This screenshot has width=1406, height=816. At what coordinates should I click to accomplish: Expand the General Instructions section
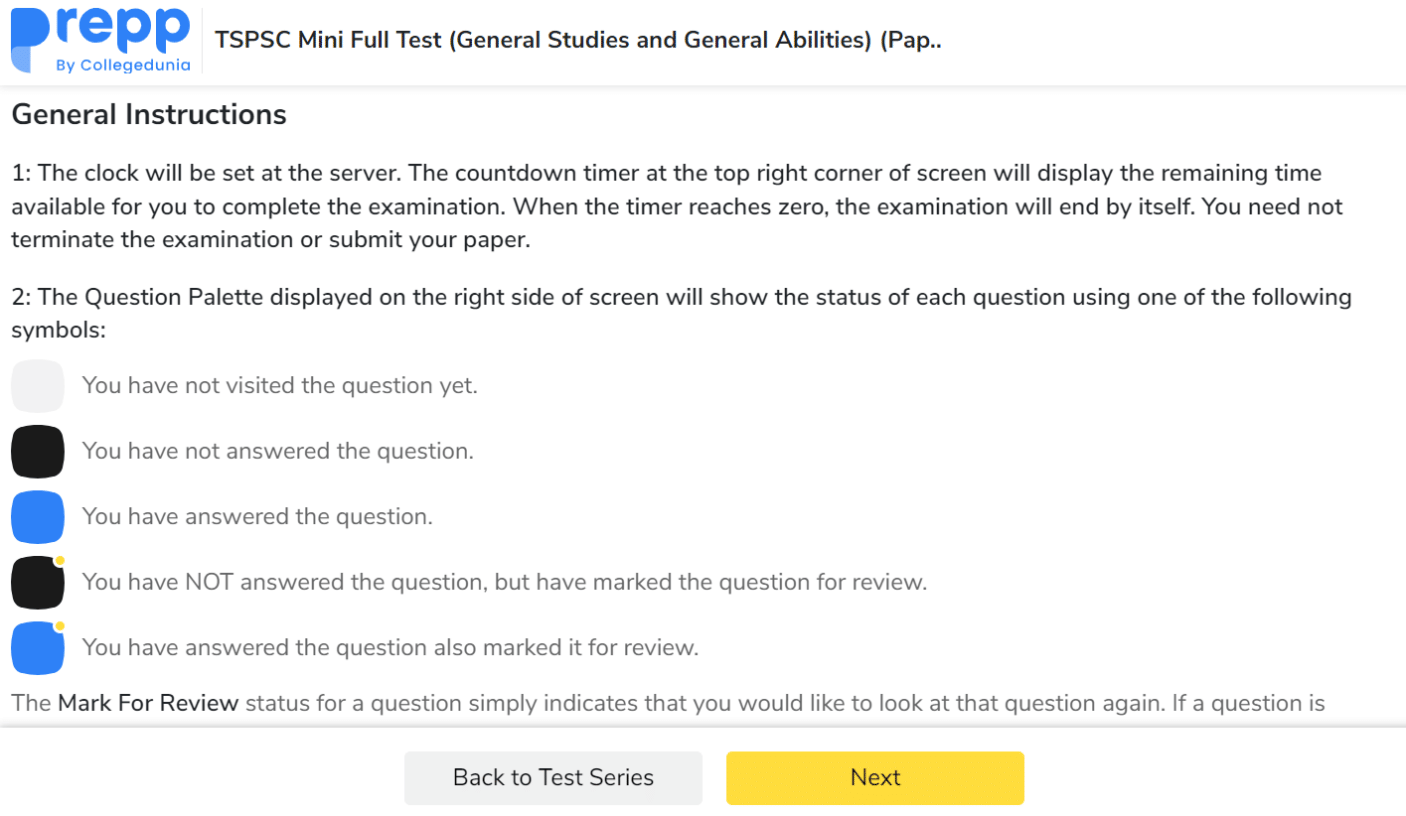[x=148, y=114]
